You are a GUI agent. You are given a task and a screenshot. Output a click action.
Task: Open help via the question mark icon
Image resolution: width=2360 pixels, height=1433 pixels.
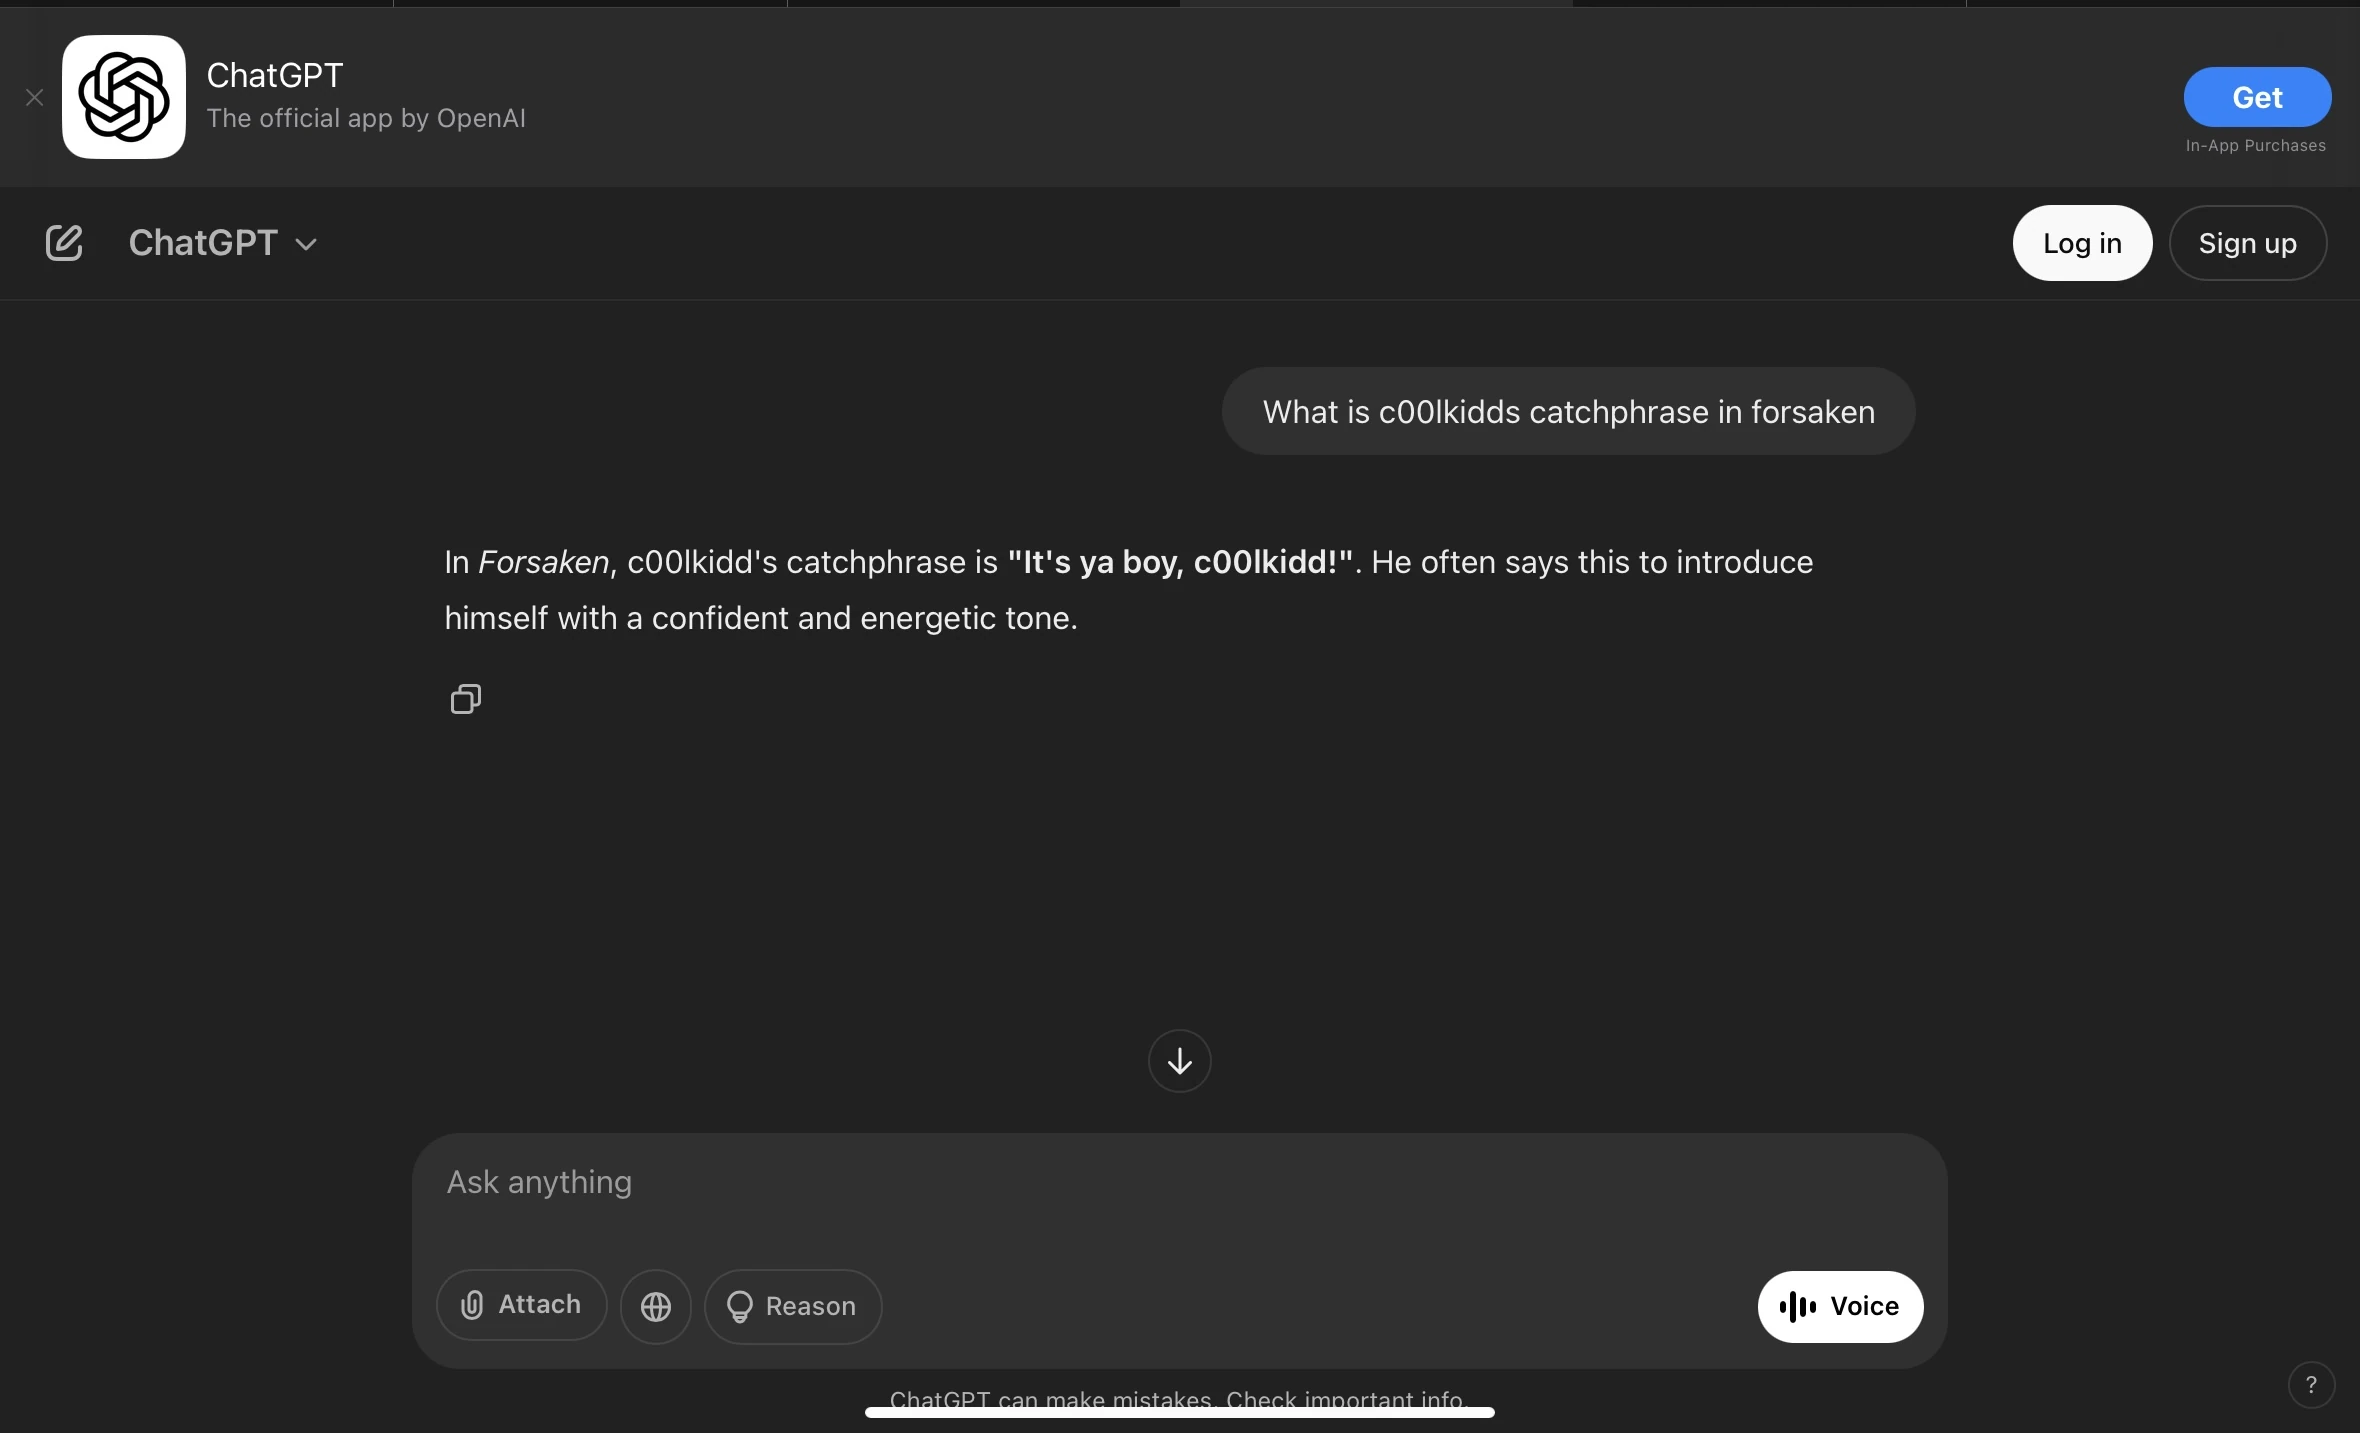[2311, 1384]
